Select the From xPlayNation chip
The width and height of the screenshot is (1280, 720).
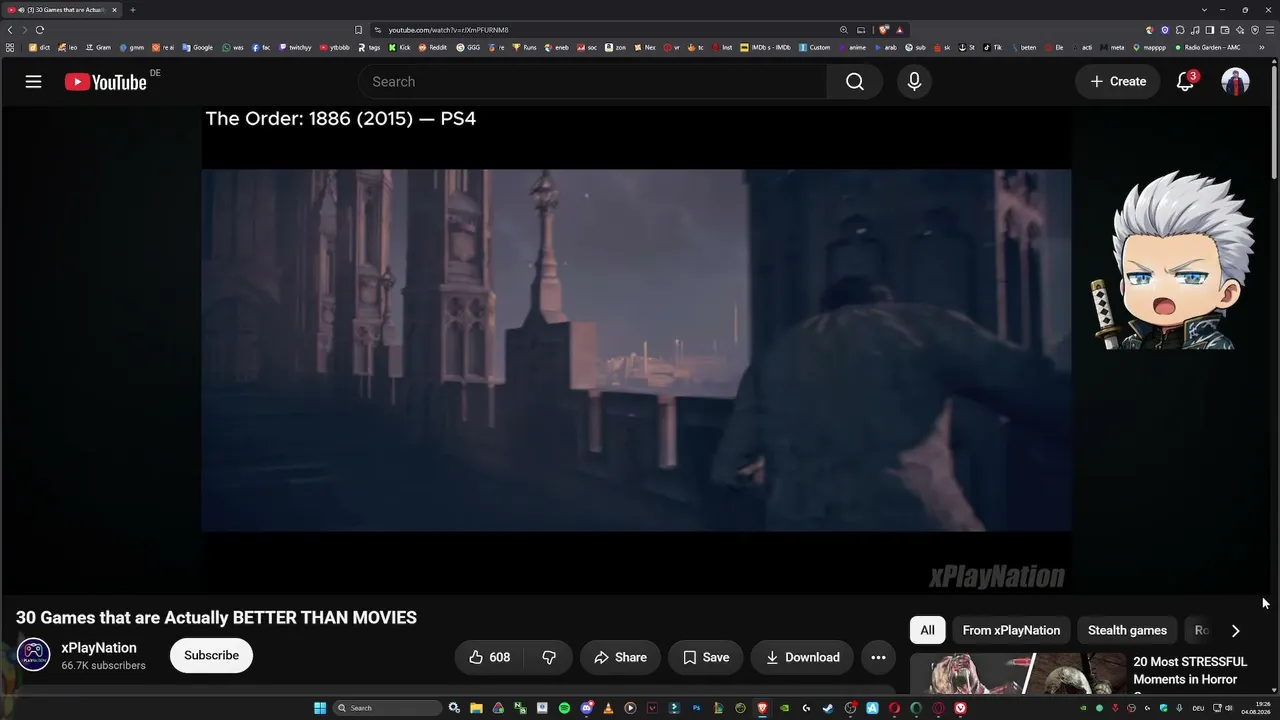coord(1011,630)
